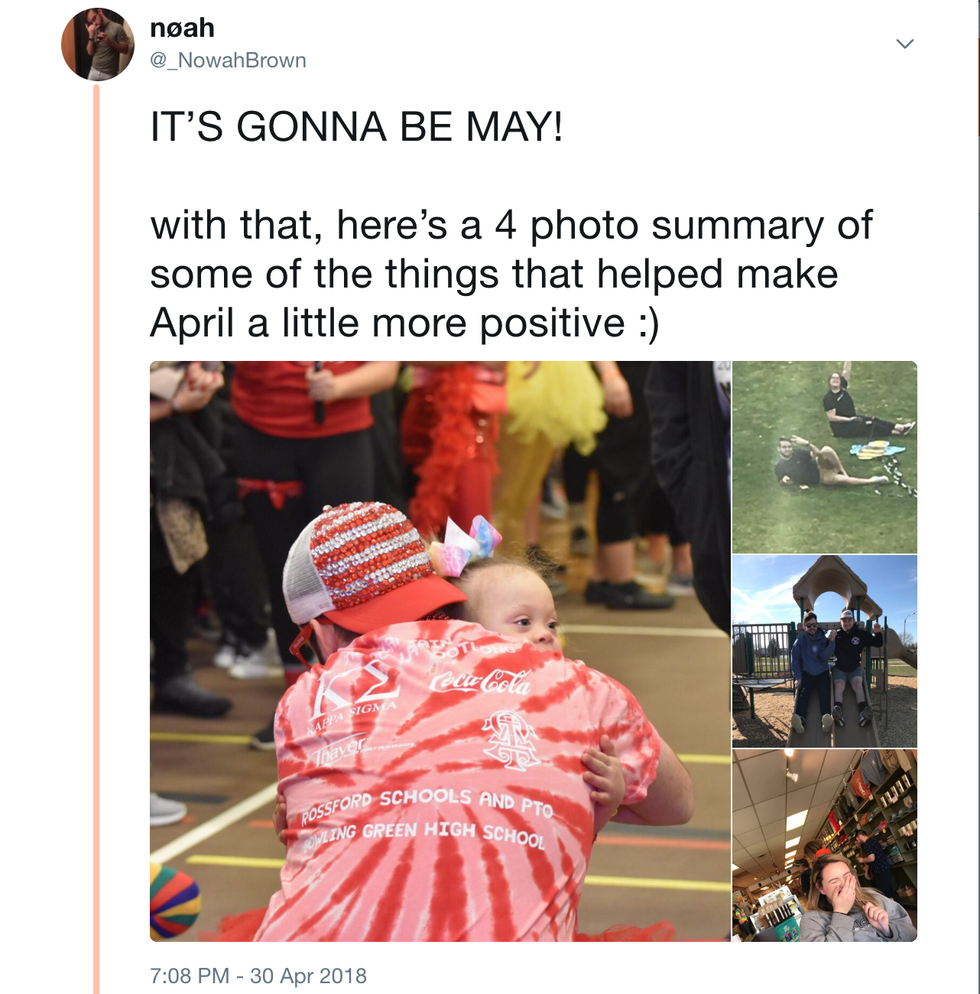Click the 7:08 PM - 30 Apr 2018 timestamp
The width and height of the screenshot is (980, 994).
[x=258, y=974]
